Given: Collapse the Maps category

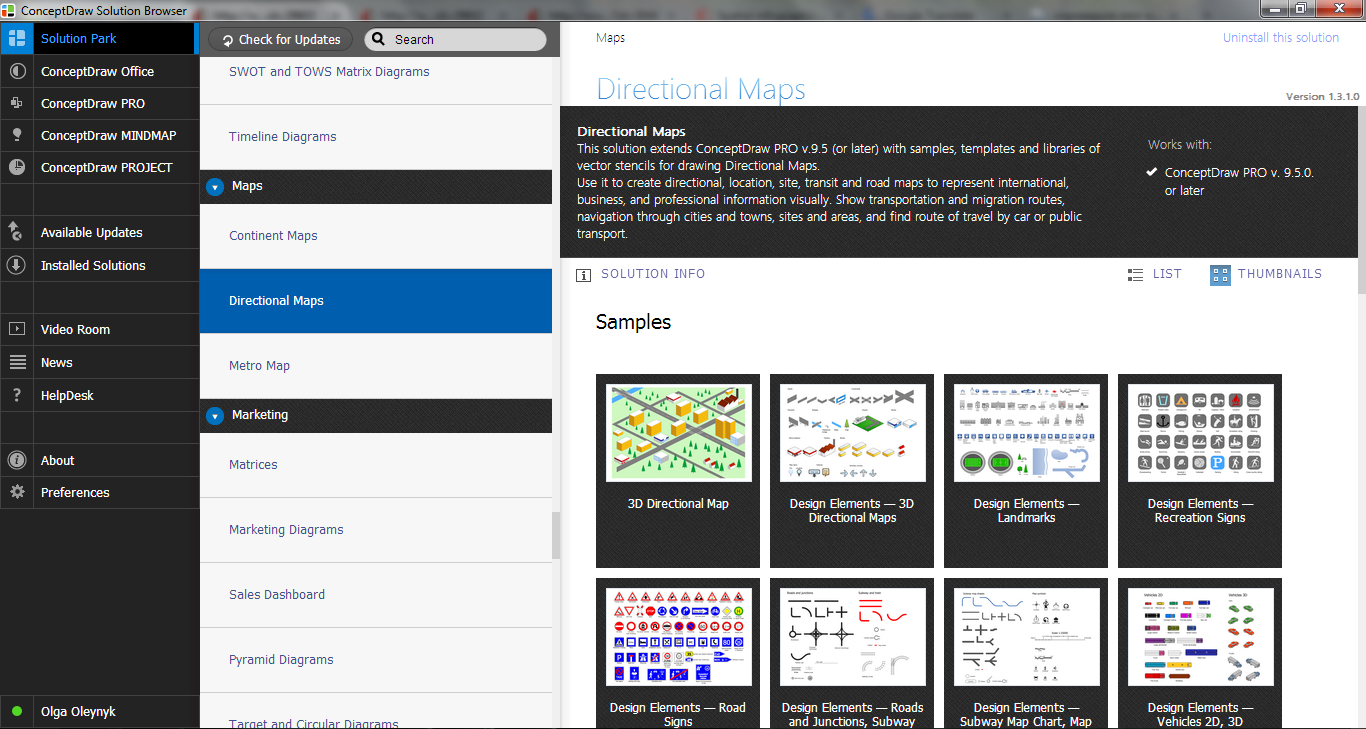Looking at the screenshot, I should pyautogui.click(x=214, y=186).
